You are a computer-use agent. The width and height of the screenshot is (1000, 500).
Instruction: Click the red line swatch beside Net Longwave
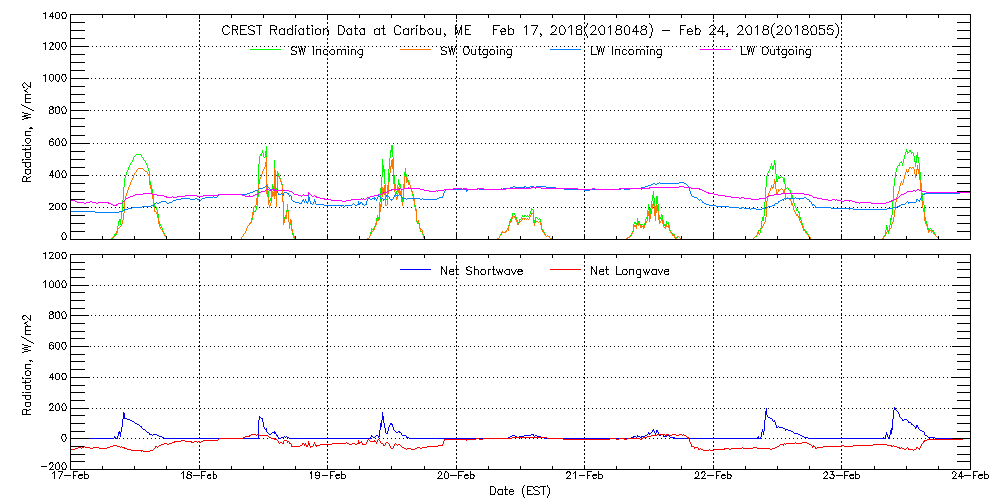pyautogui.click(x=570, y=270)
